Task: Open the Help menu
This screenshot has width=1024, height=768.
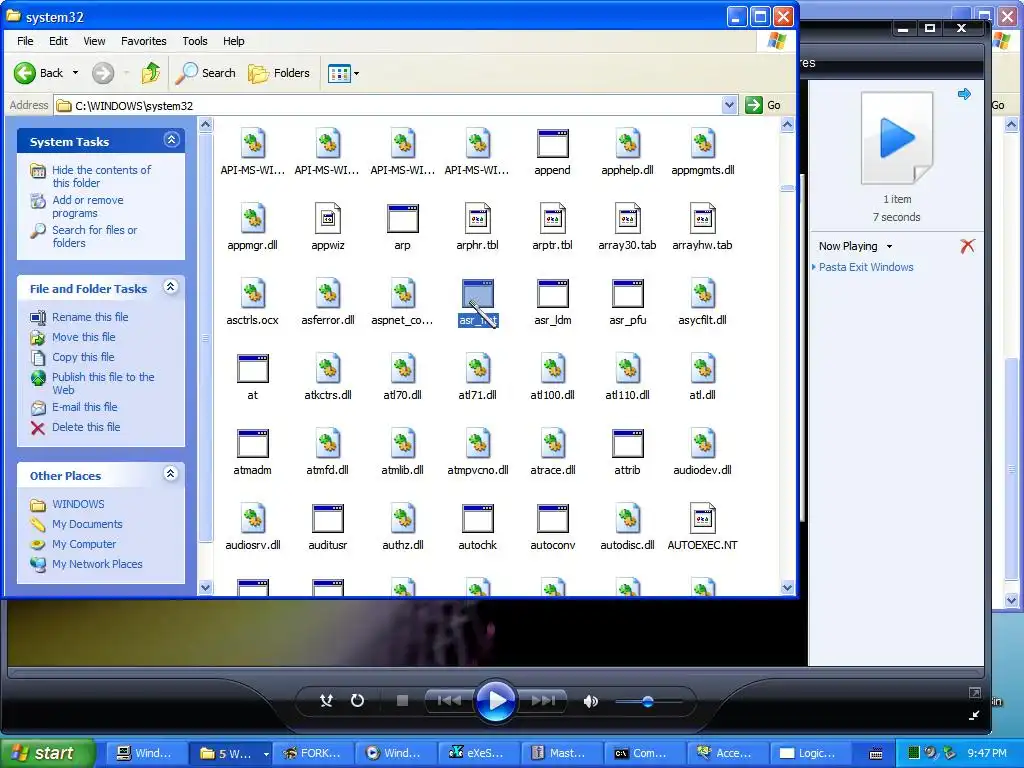Action: click(x=233, y=41)
